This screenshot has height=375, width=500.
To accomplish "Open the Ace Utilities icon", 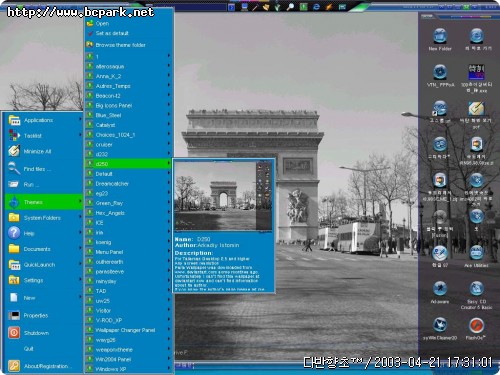I will point(476,255).
